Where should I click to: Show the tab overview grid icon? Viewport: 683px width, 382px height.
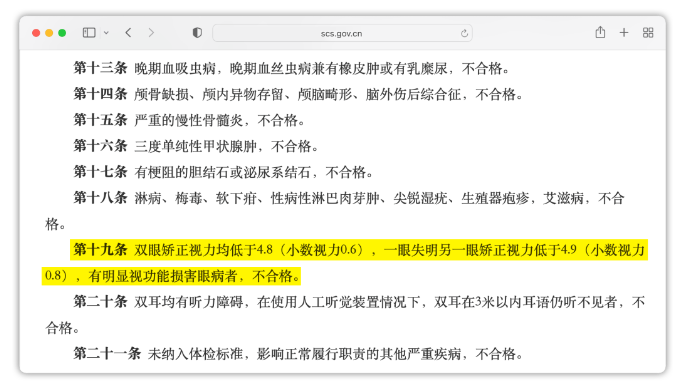[x=648, y=33]
